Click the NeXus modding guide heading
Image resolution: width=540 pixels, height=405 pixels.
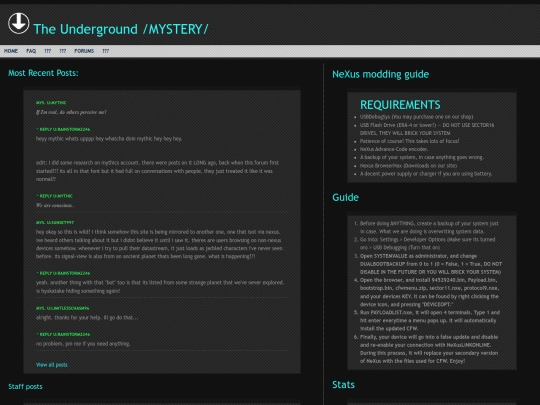click(381, 74)
